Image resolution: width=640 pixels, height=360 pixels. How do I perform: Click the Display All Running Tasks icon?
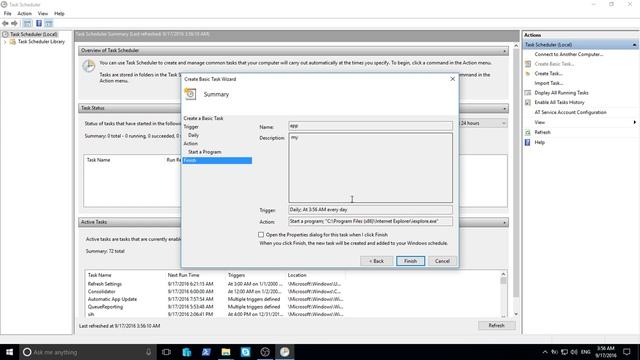pos(528,93)
